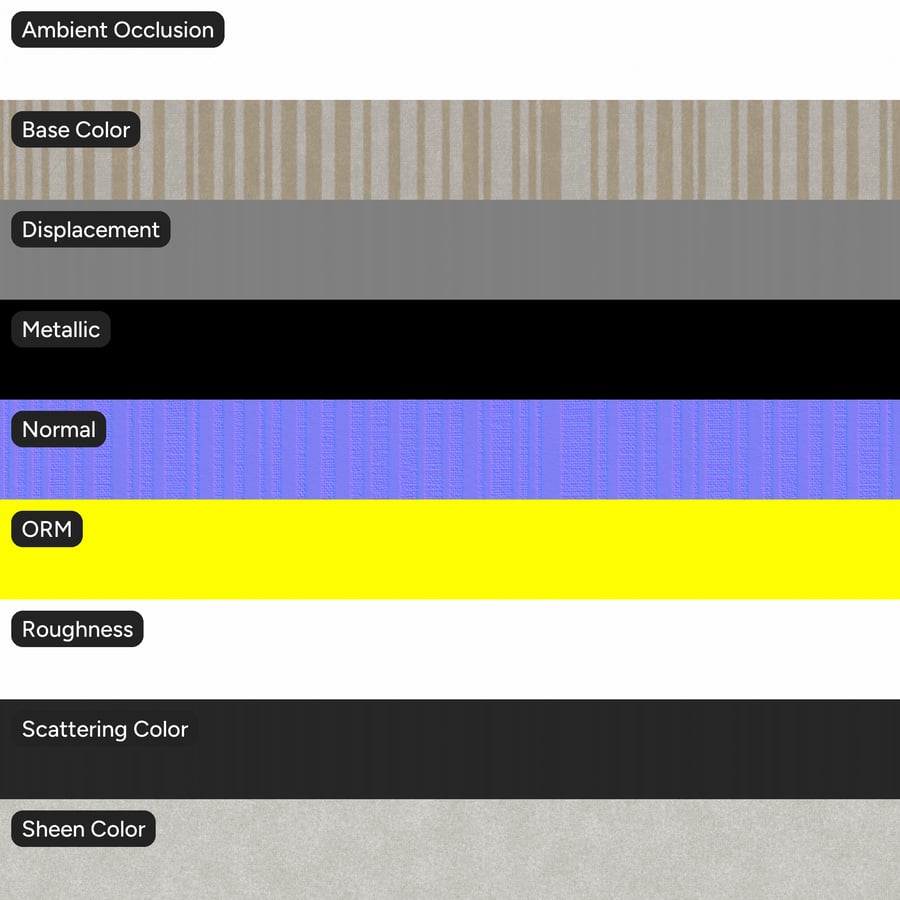Open the purple Normal map strip

point(450,449)
